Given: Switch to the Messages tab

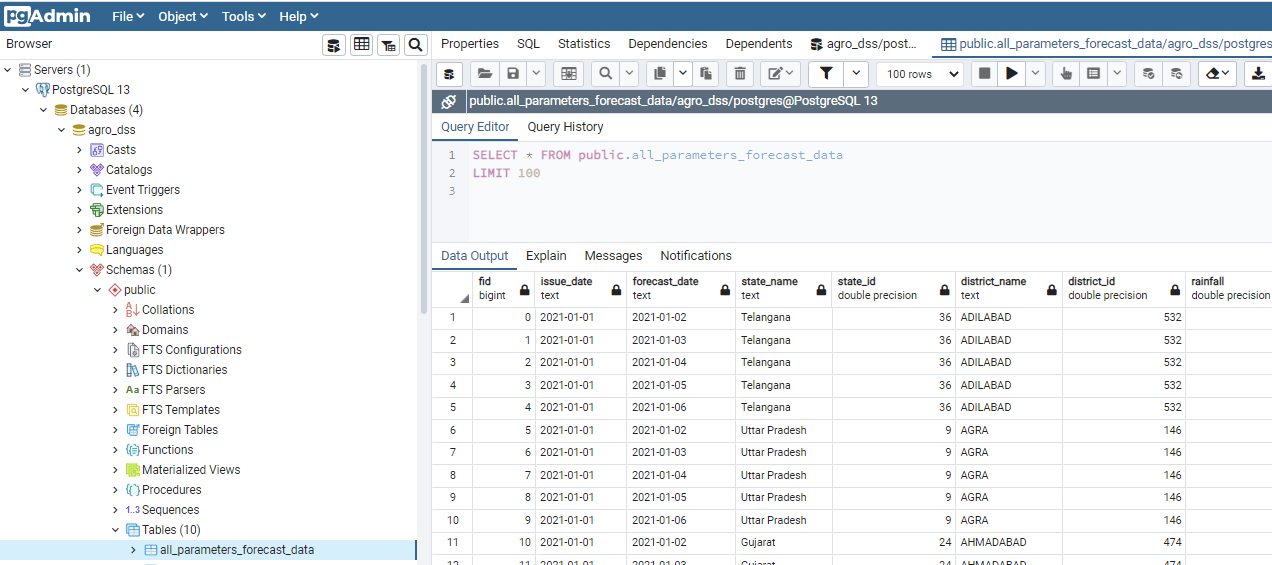Looking at the screenshot, I should (x=613, y=256).
